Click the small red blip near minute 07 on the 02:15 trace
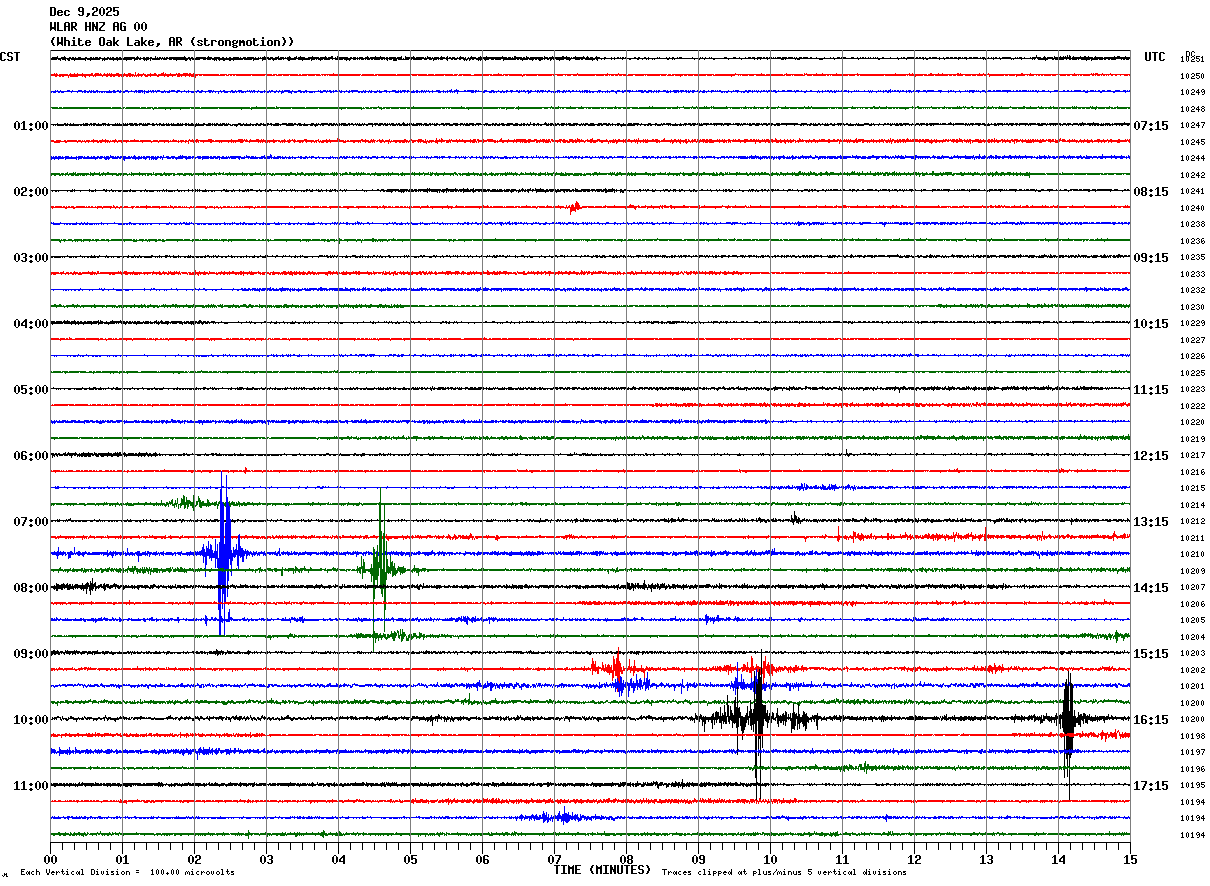The image size is (1210, 886). click(575, 207)
